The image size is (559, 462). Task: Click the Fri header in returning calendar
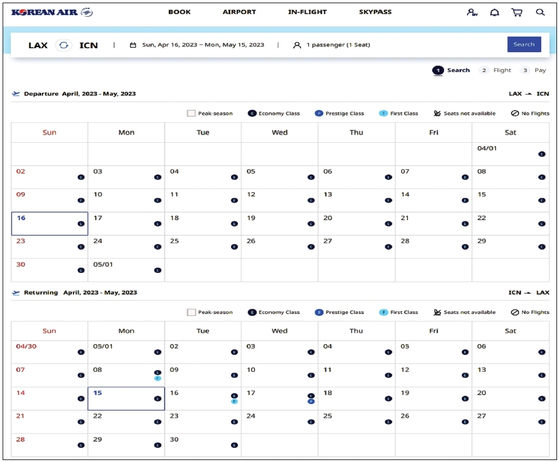pos(434,331)
